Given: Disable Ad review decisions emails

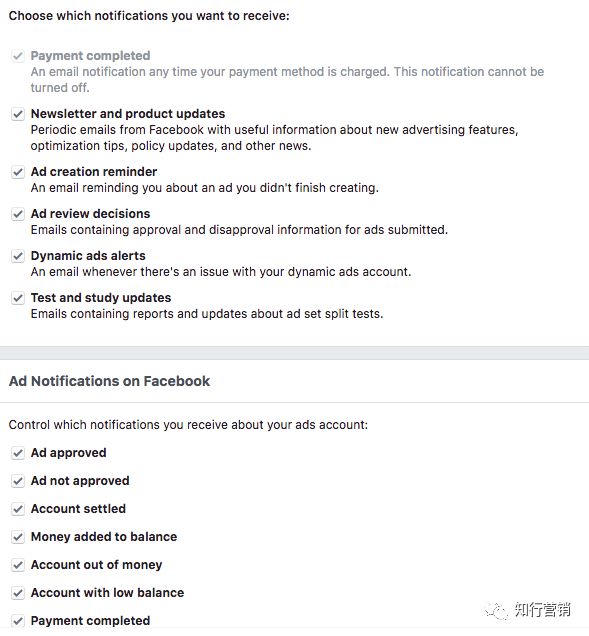Looking at the screenshot, I should coord(18,214).
